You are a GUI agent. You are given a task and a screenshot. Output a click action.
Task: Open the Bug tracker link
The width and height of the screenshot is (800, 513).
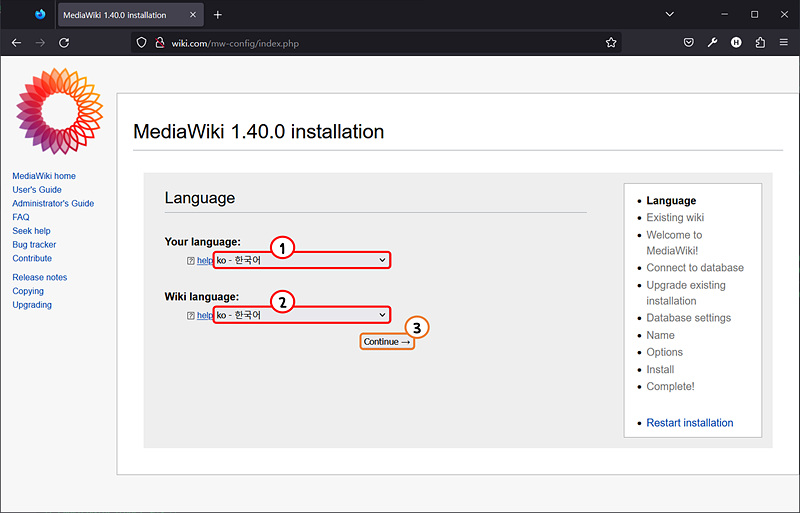[x=34, y=245]
